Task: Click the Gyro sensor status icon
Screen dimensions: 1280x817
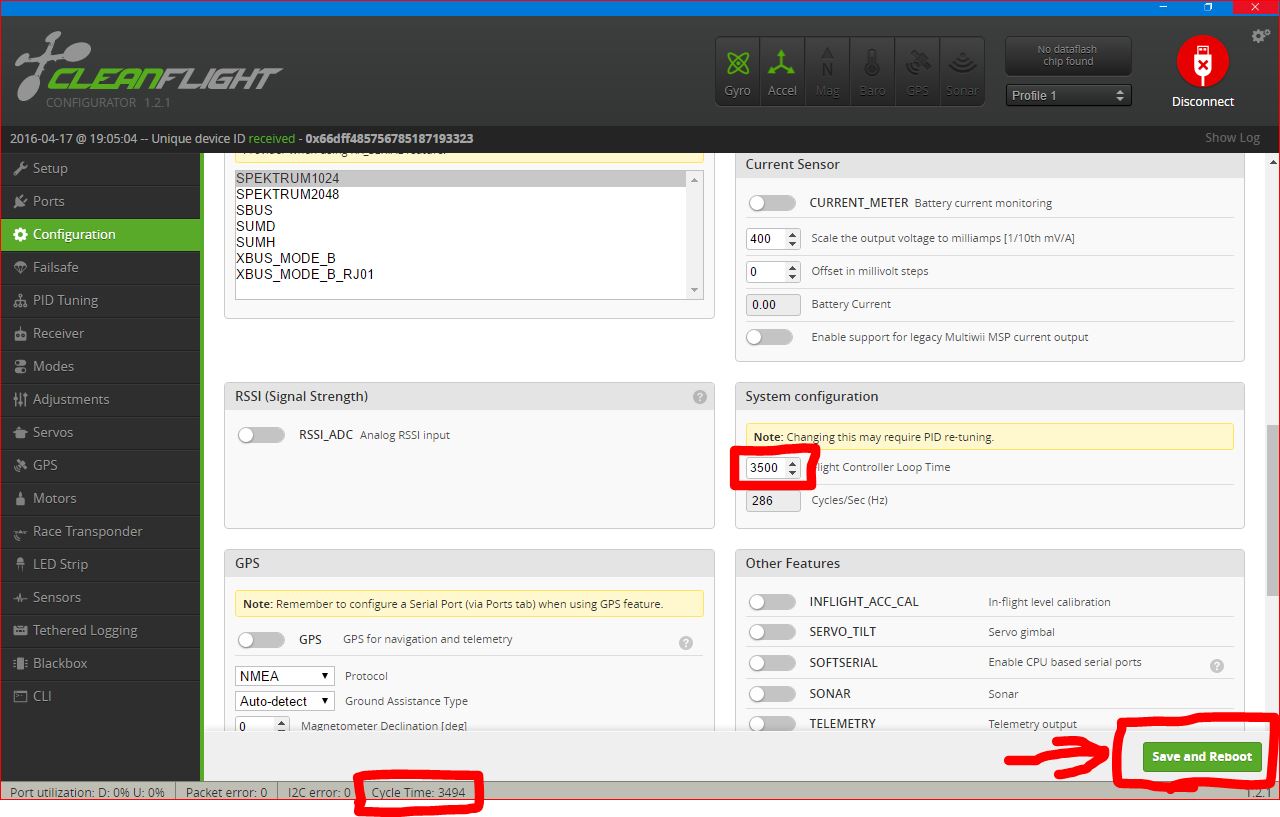Action: pyautogui.click(x=738, y=71)
